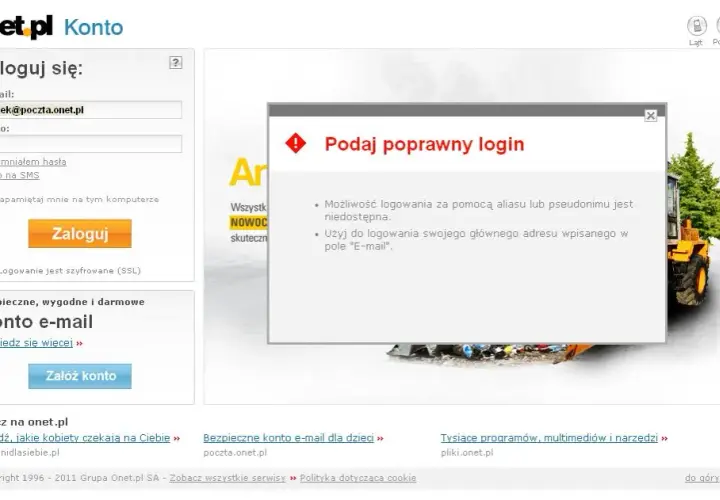
Task: Click the red warning diamond icon
Action: coord(296,143)
